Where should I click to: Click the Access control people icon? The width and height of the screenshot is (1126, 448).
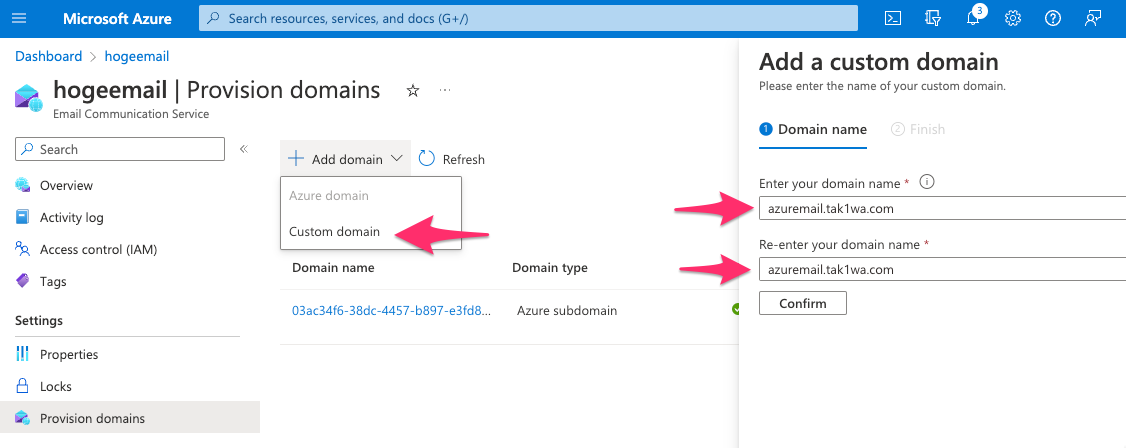point(23,250)
